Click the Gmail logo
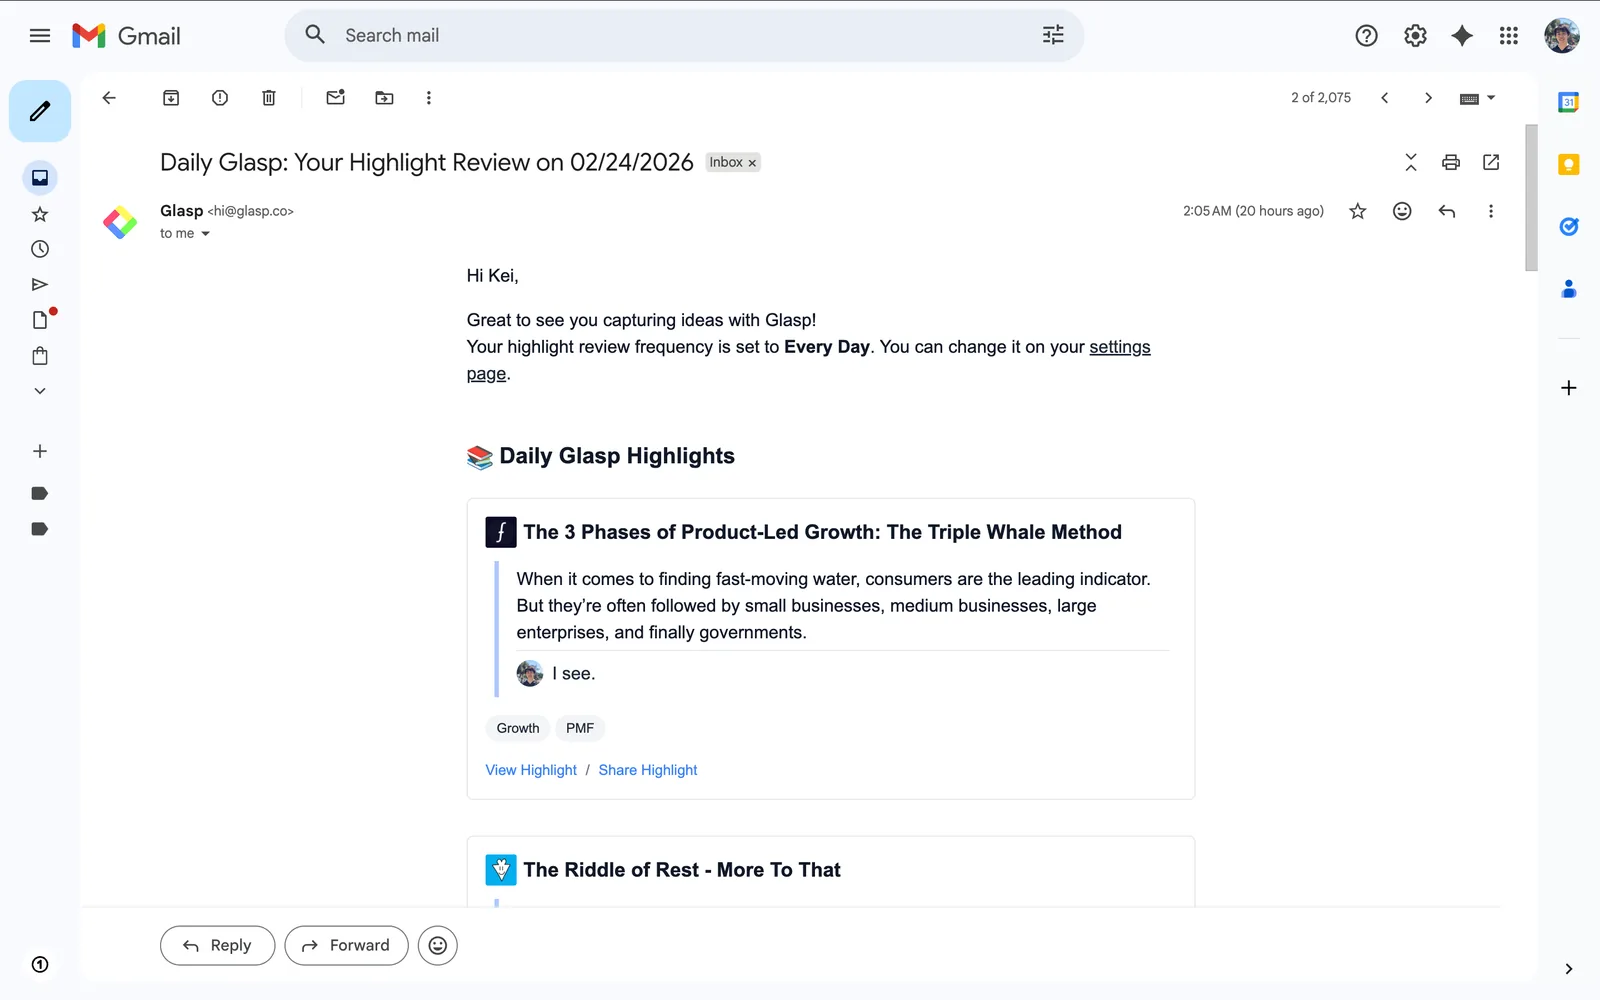Viewport: 1600px width, 1000px height. (x=126, y=36)
